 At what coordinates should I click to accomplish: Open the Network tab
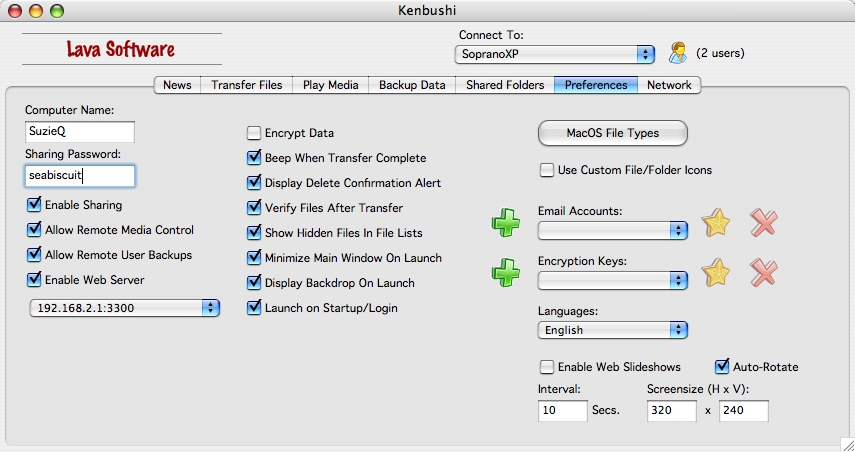pyautogui.click(x=669, y=85)
